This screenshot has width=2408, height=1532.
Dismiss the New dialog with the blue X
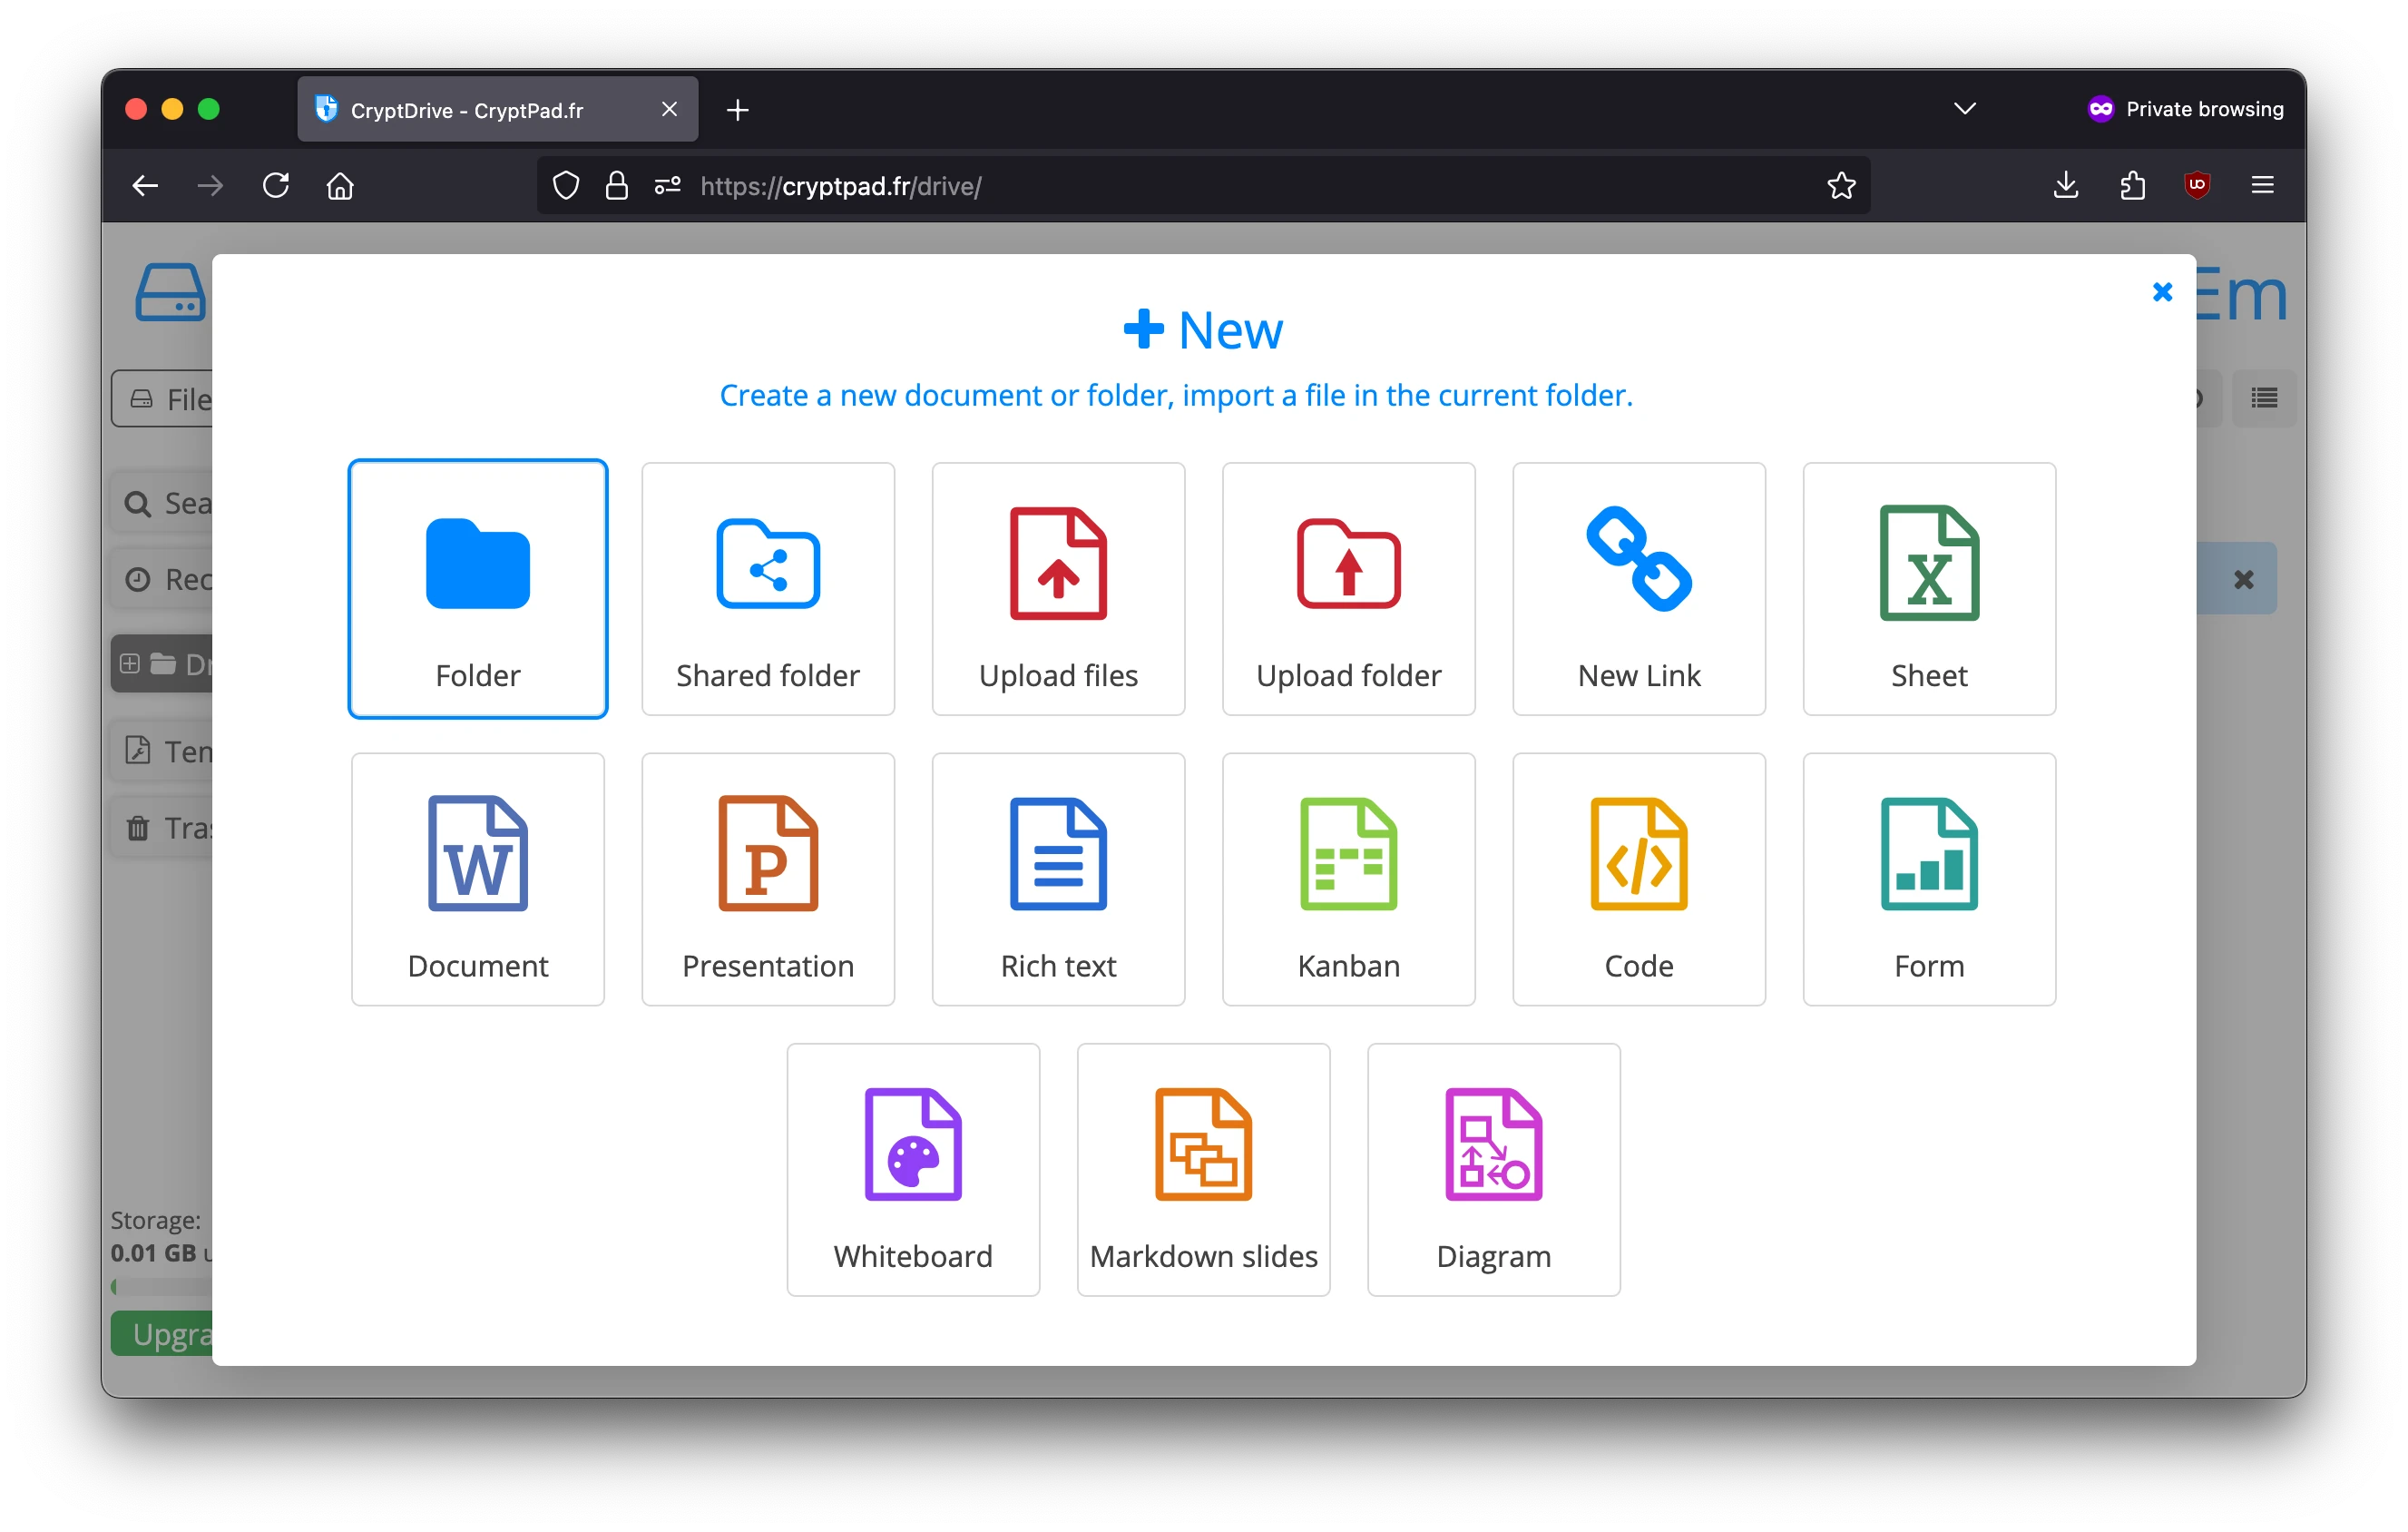2162,292
